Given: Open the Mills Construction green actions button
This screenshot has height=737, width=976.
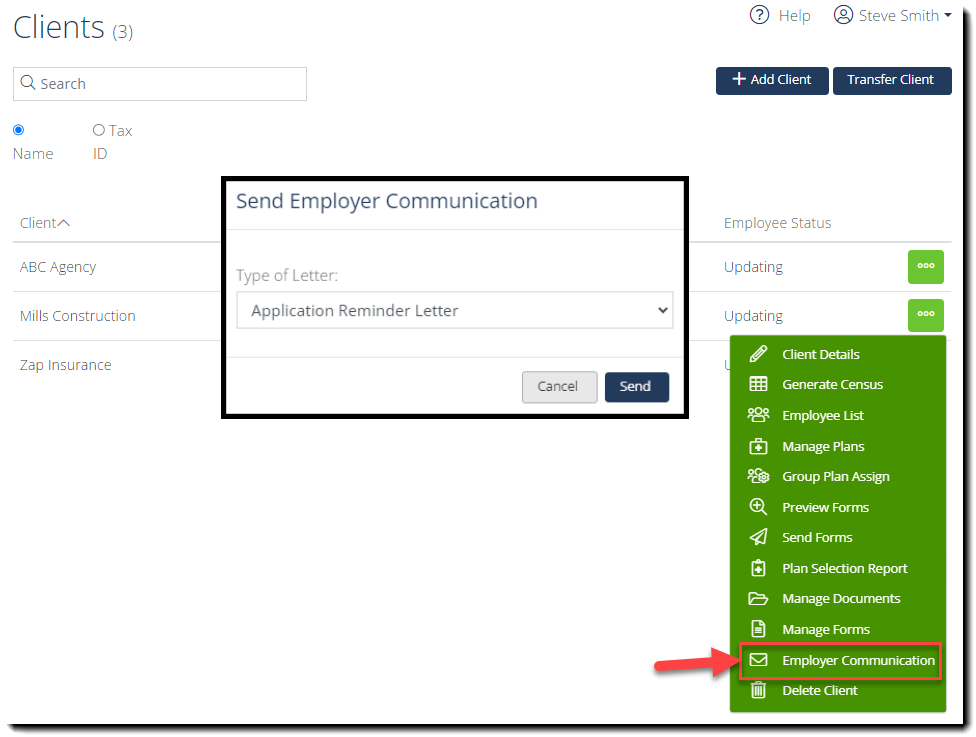Looking at the screenshot, I should point(926,315).
